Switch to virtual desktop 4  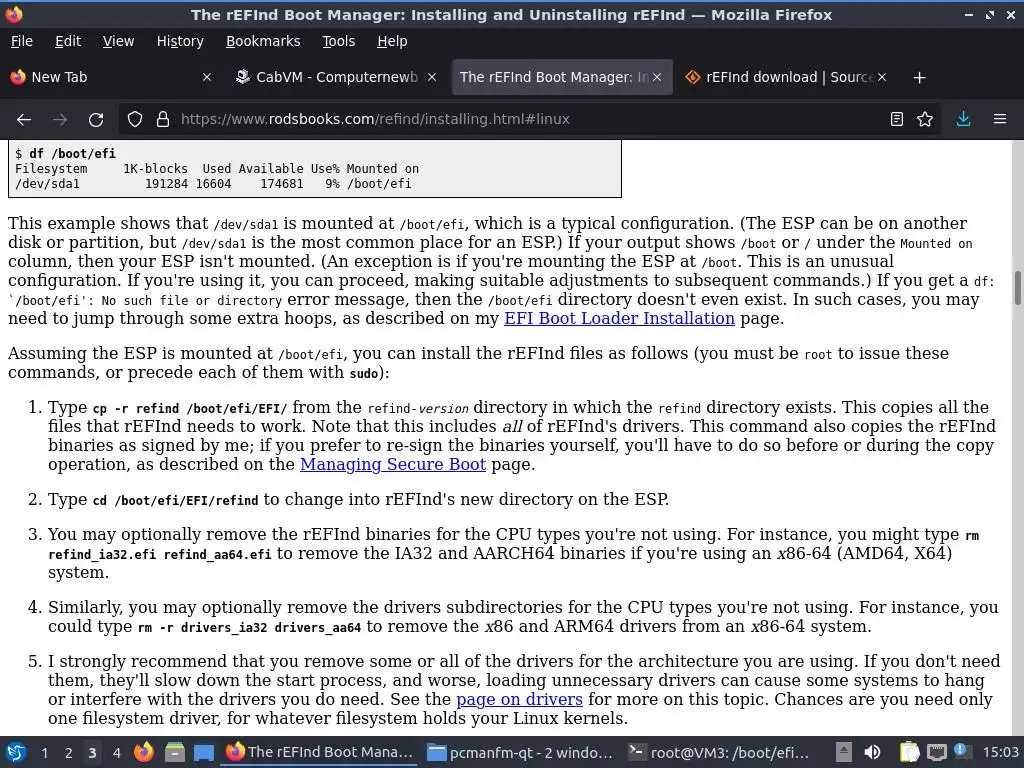click(x=117, y=753)
